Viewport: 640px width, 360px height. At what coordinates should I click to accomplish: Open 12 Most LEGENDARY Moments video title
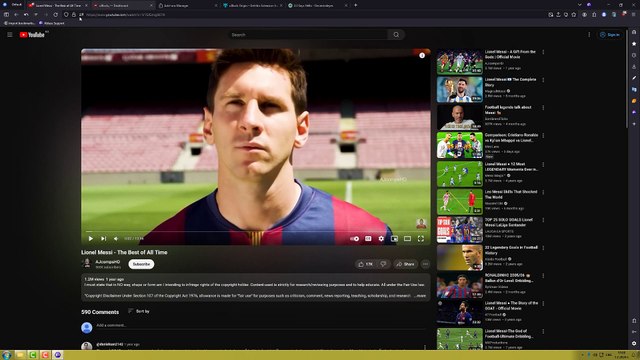click(x=511, y=167)
